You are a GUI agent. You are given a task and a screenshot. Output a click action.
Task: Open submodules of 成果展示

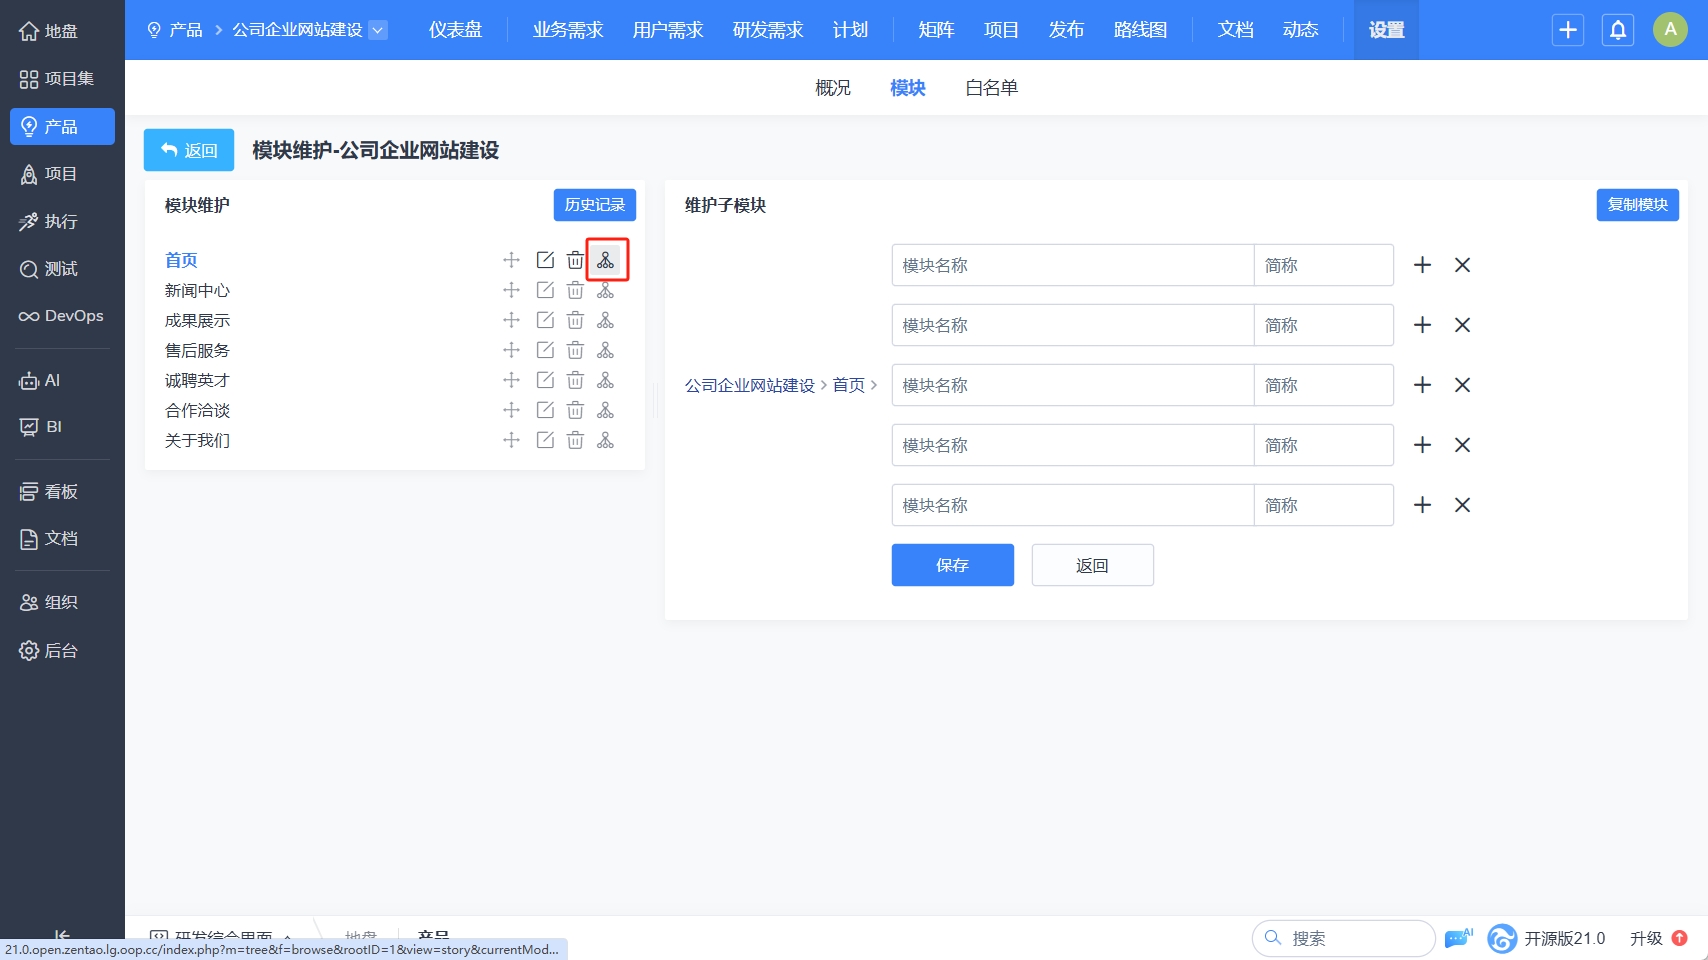(606, 320)
